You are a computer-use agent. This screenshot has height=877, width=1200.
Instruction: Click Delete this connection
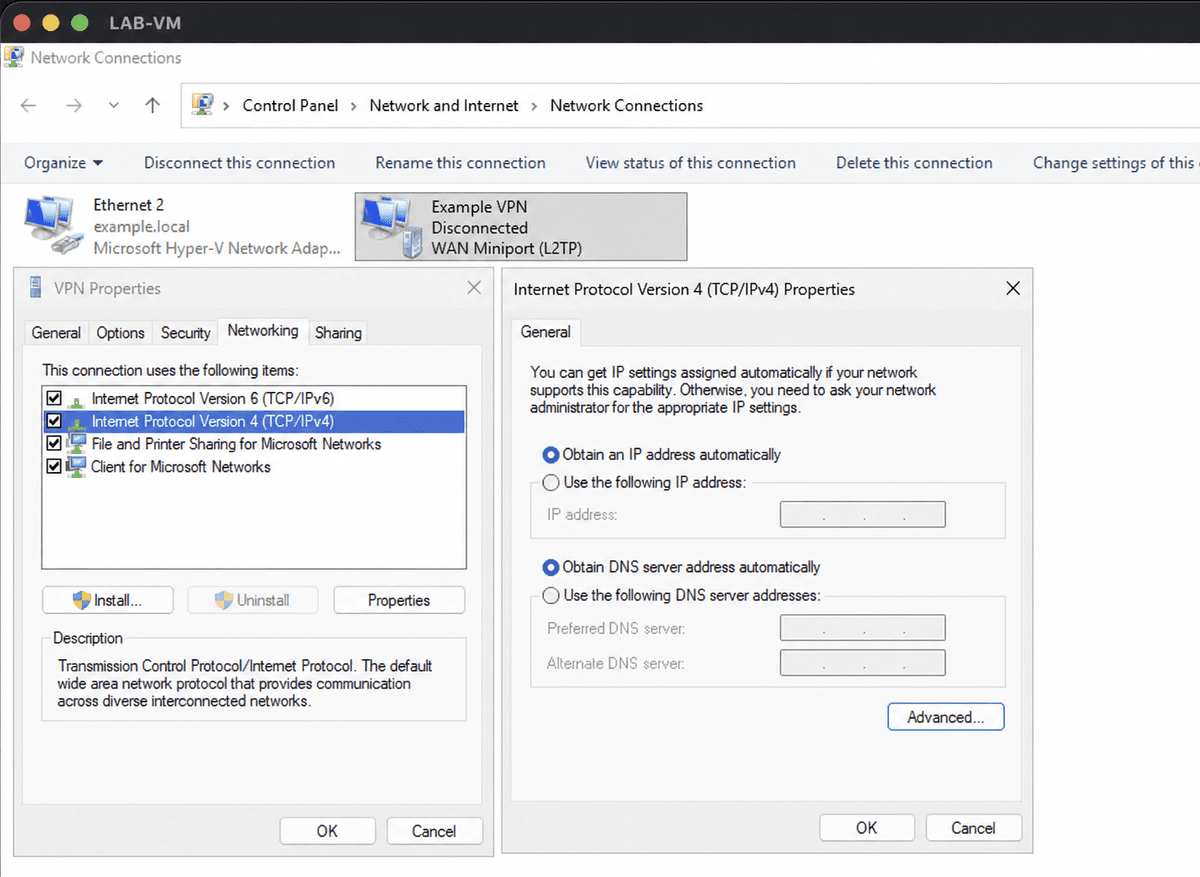pos(914,163)
